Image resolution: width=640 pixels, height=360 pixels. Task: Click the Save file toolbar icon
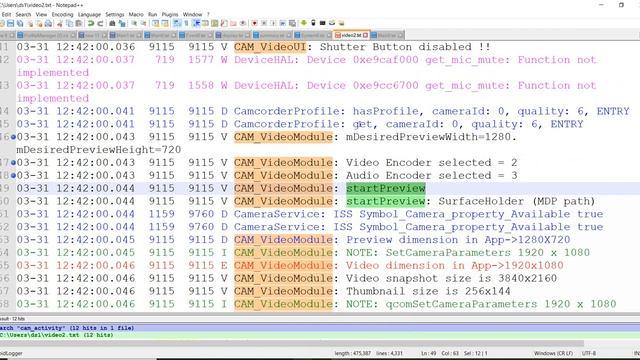pyautogui.click(x=10, y=23)
